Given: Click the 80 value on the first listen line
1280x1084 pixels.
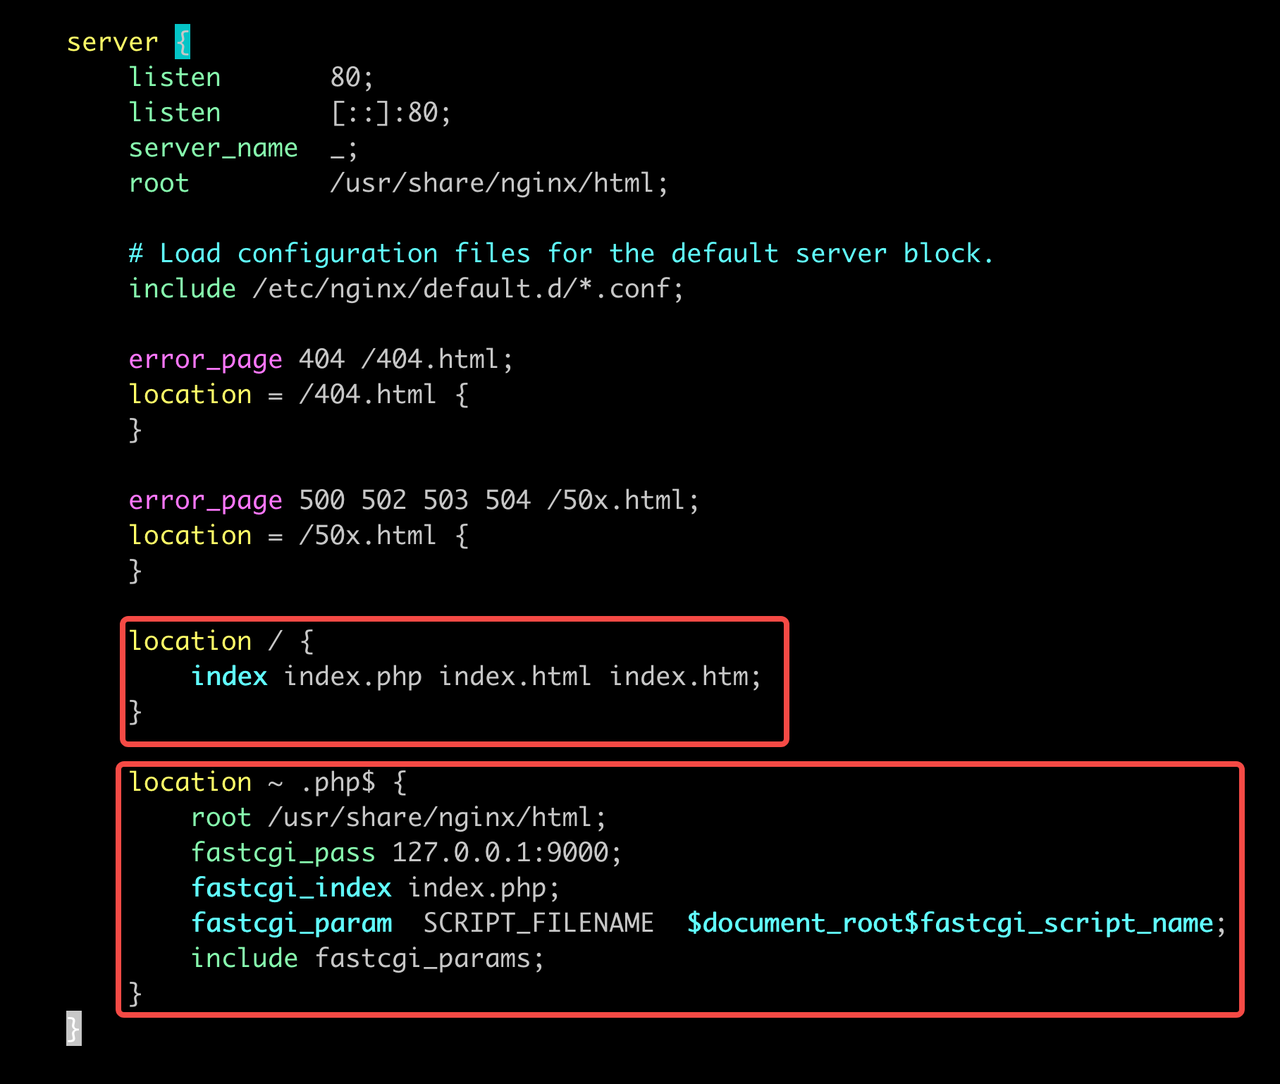Looking at the screenshot, I should point(346,78).
